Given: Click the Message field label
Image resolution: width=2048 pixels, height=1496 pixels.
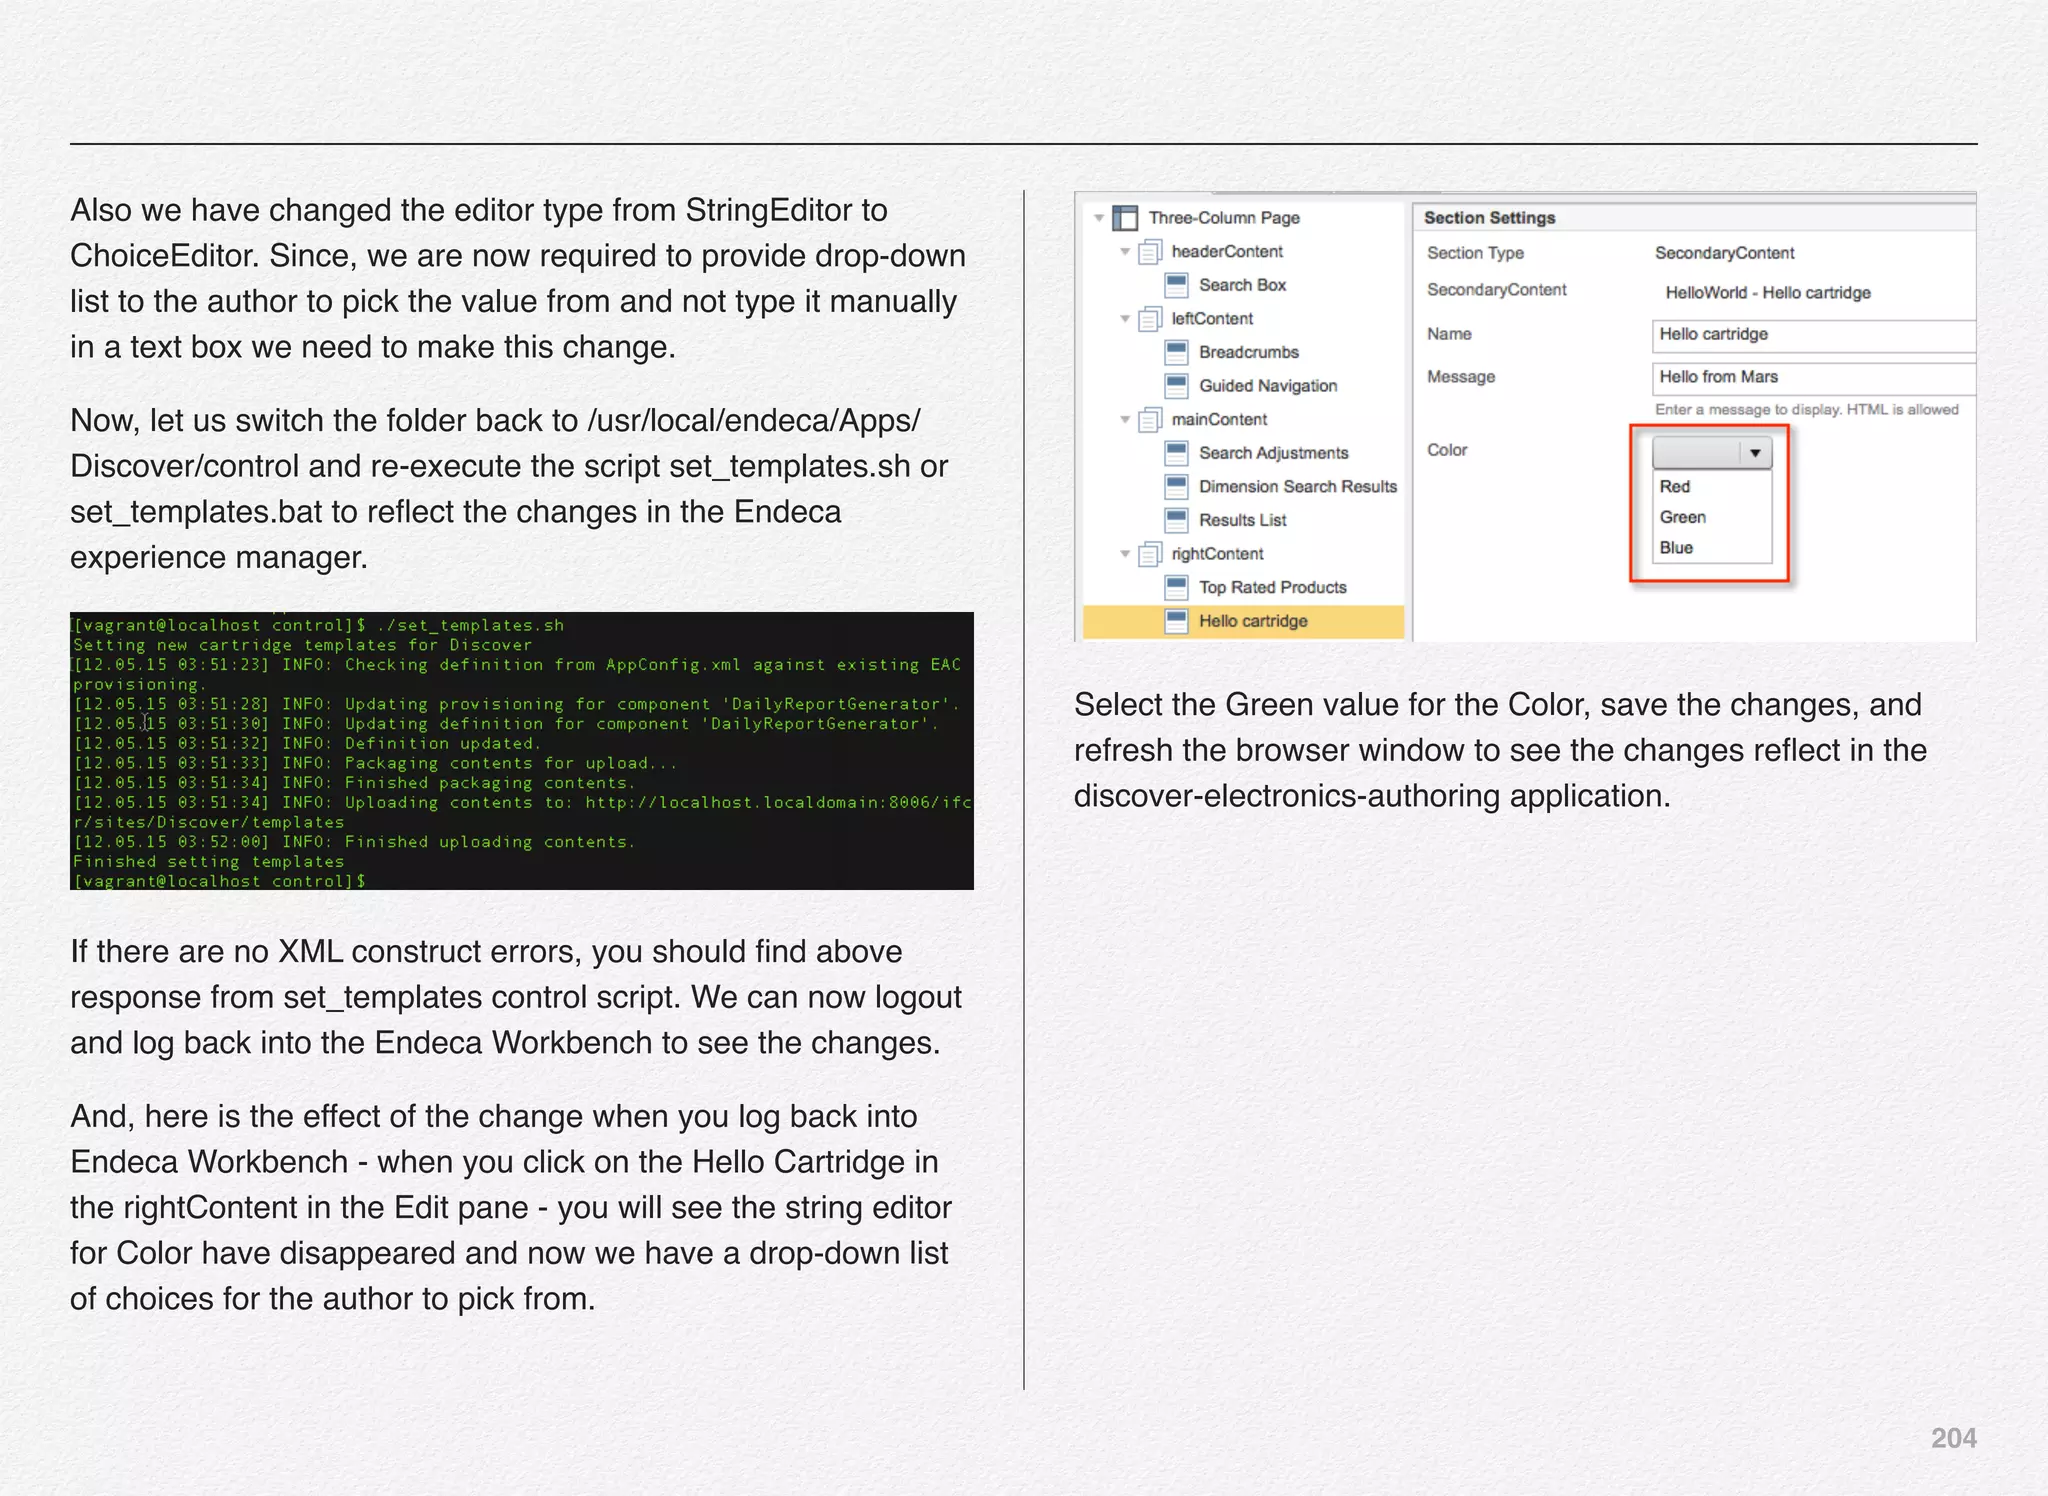Looking at the screenshot, I should tap(1461, 377).
